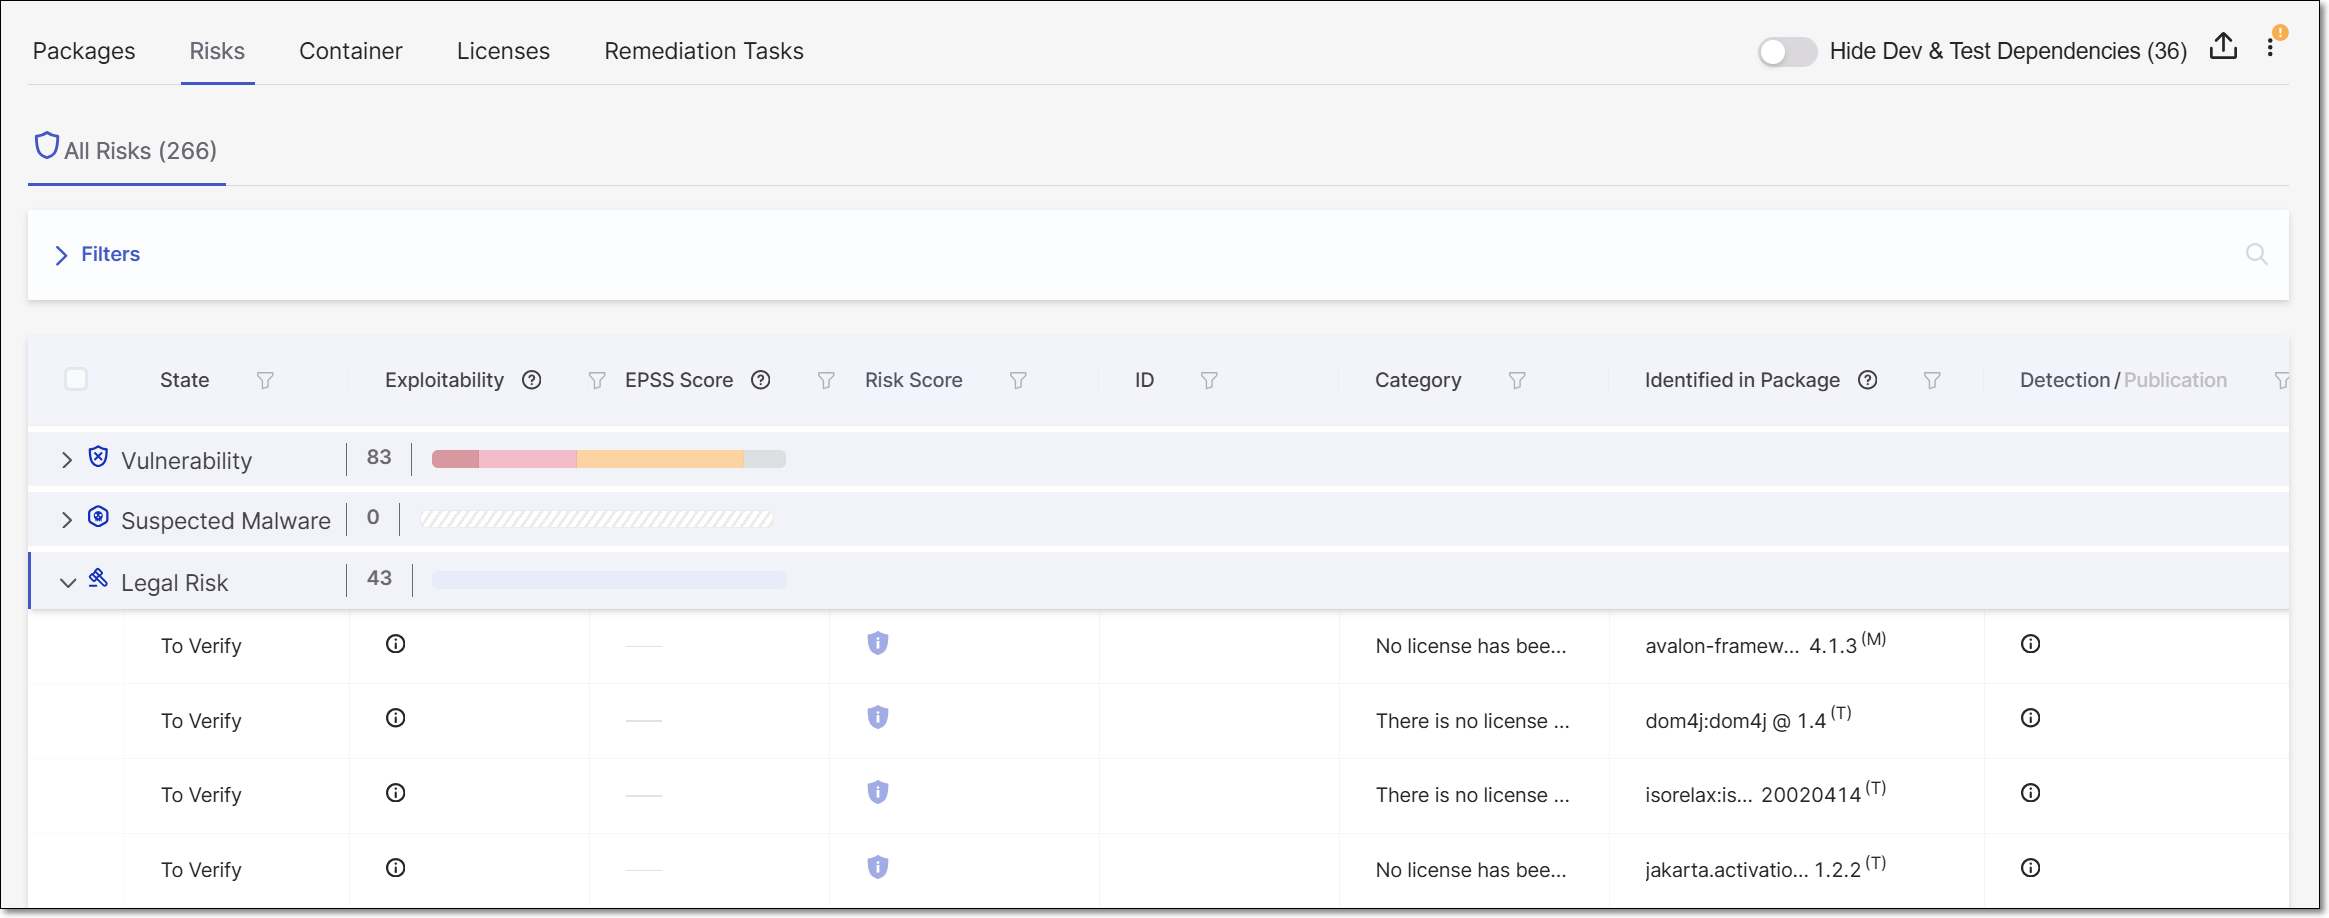Check the select-all checkbox in table header
The height and width of the screenshot is (918, 2329).
tap(76, 379)
